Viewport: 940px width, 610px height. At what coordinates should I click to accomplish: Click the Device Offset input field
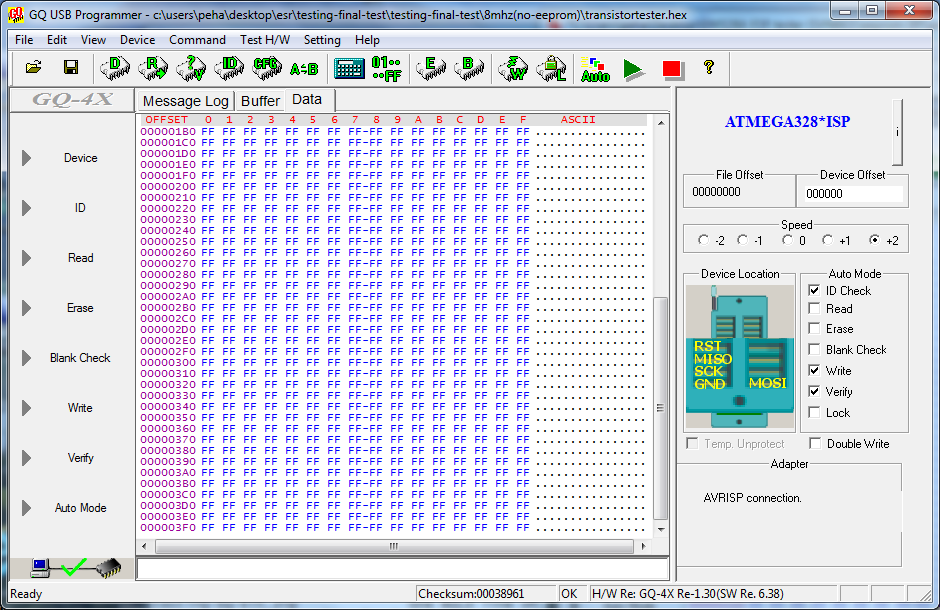tap(852, 193)
